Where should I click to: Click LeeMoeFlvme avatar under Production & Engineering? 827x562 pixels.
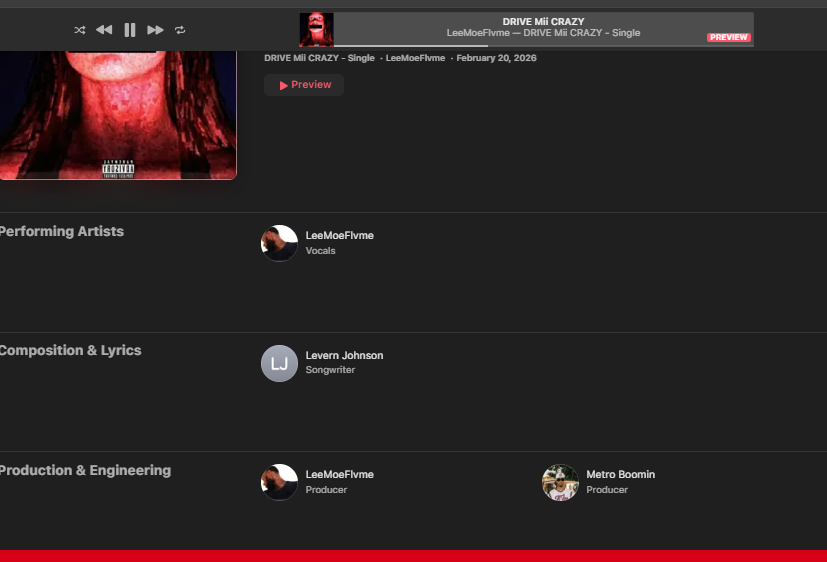point(280,482)
